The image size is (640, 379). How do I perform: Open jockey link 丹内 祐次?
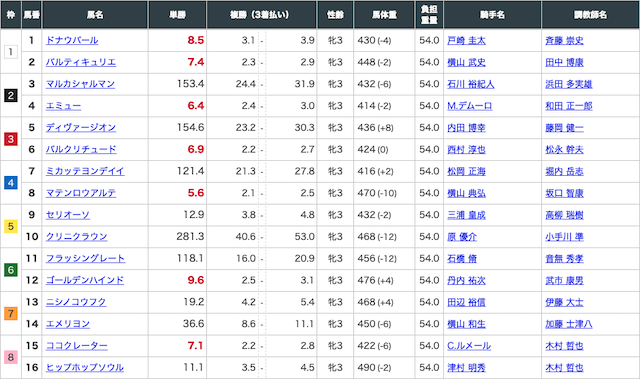467,280
